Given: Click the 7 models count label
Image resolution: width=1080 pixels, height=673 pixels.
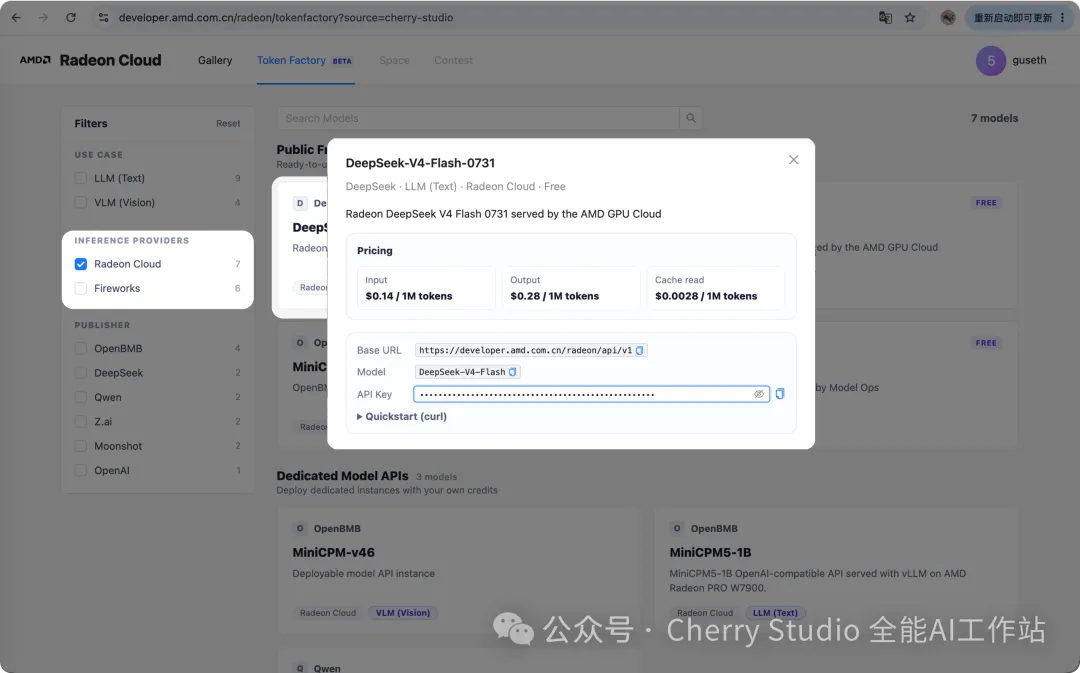Looking at the screenshot, I should coord(995,118).
